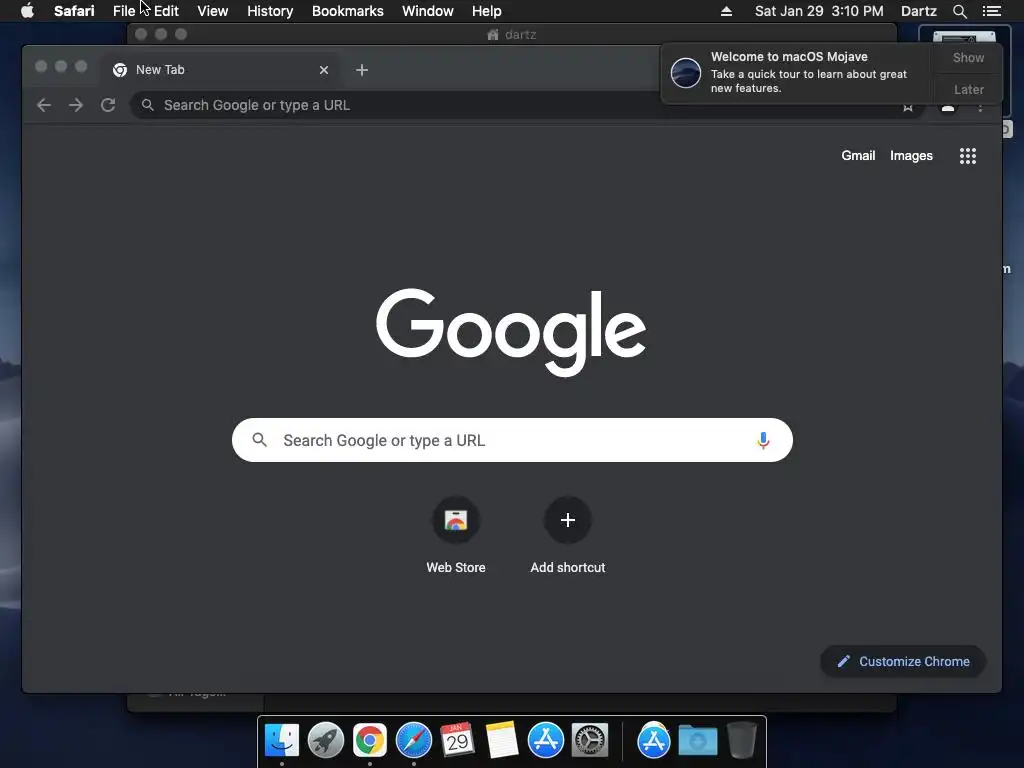Screen dimensions: 1024x768
Task: Open the File menu
Action: 123,11
